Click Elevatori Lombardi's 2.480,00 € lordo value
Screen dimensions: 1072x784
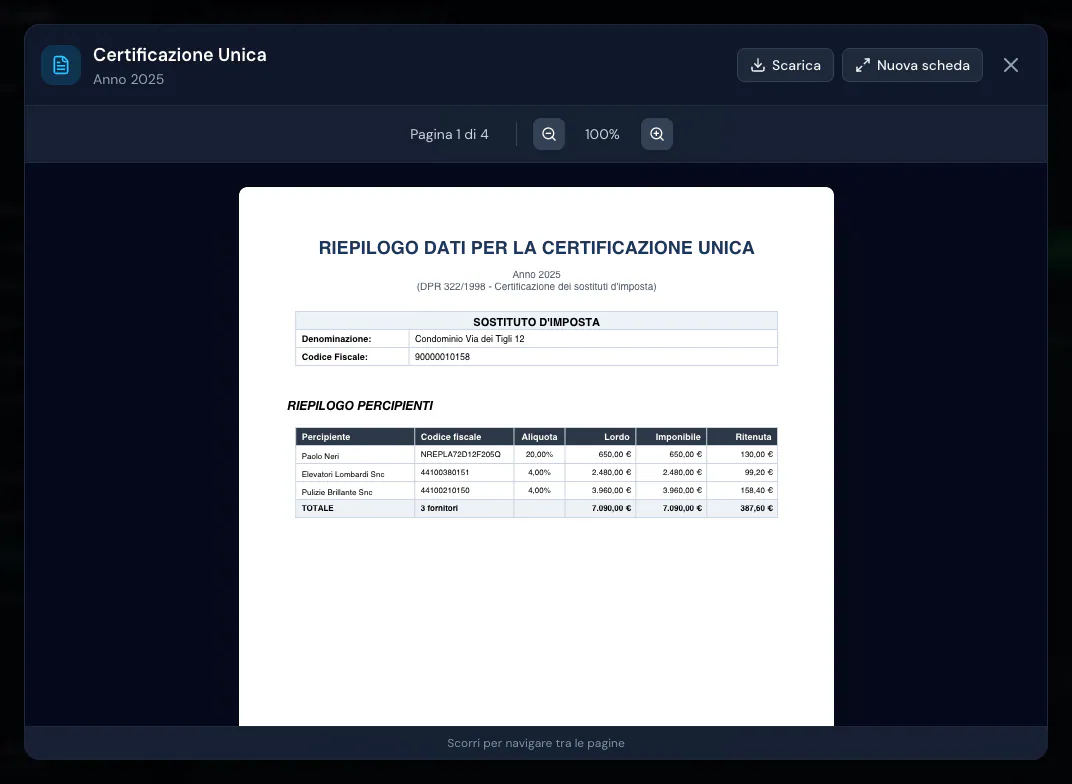[611, 472]
